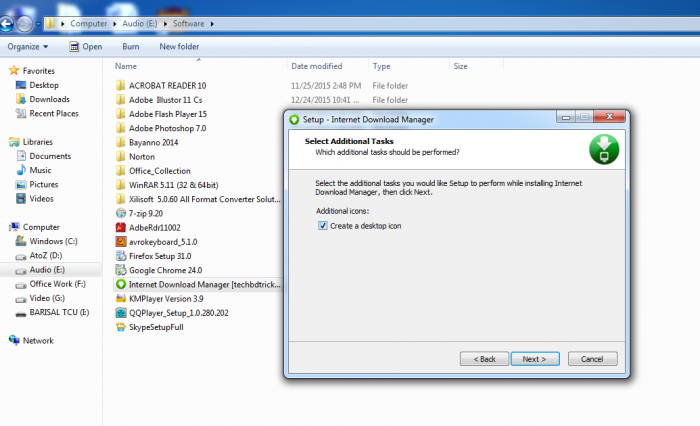700x426 pixels.
Task: Click the 7-zip 9.20 installer icon
Action: (x=121, y=213)
